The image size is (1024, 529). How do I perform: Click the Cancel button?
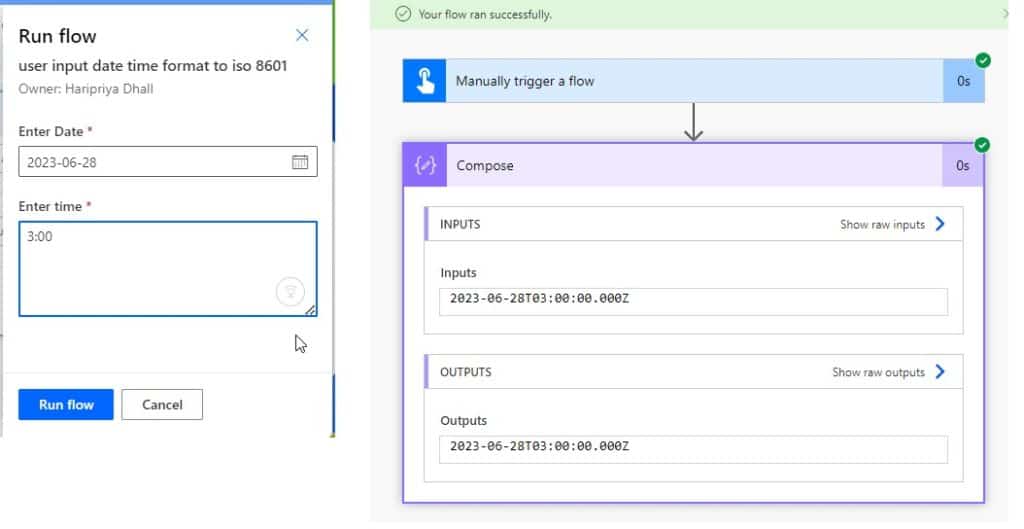pyautogui.click(x=162, y=404)
